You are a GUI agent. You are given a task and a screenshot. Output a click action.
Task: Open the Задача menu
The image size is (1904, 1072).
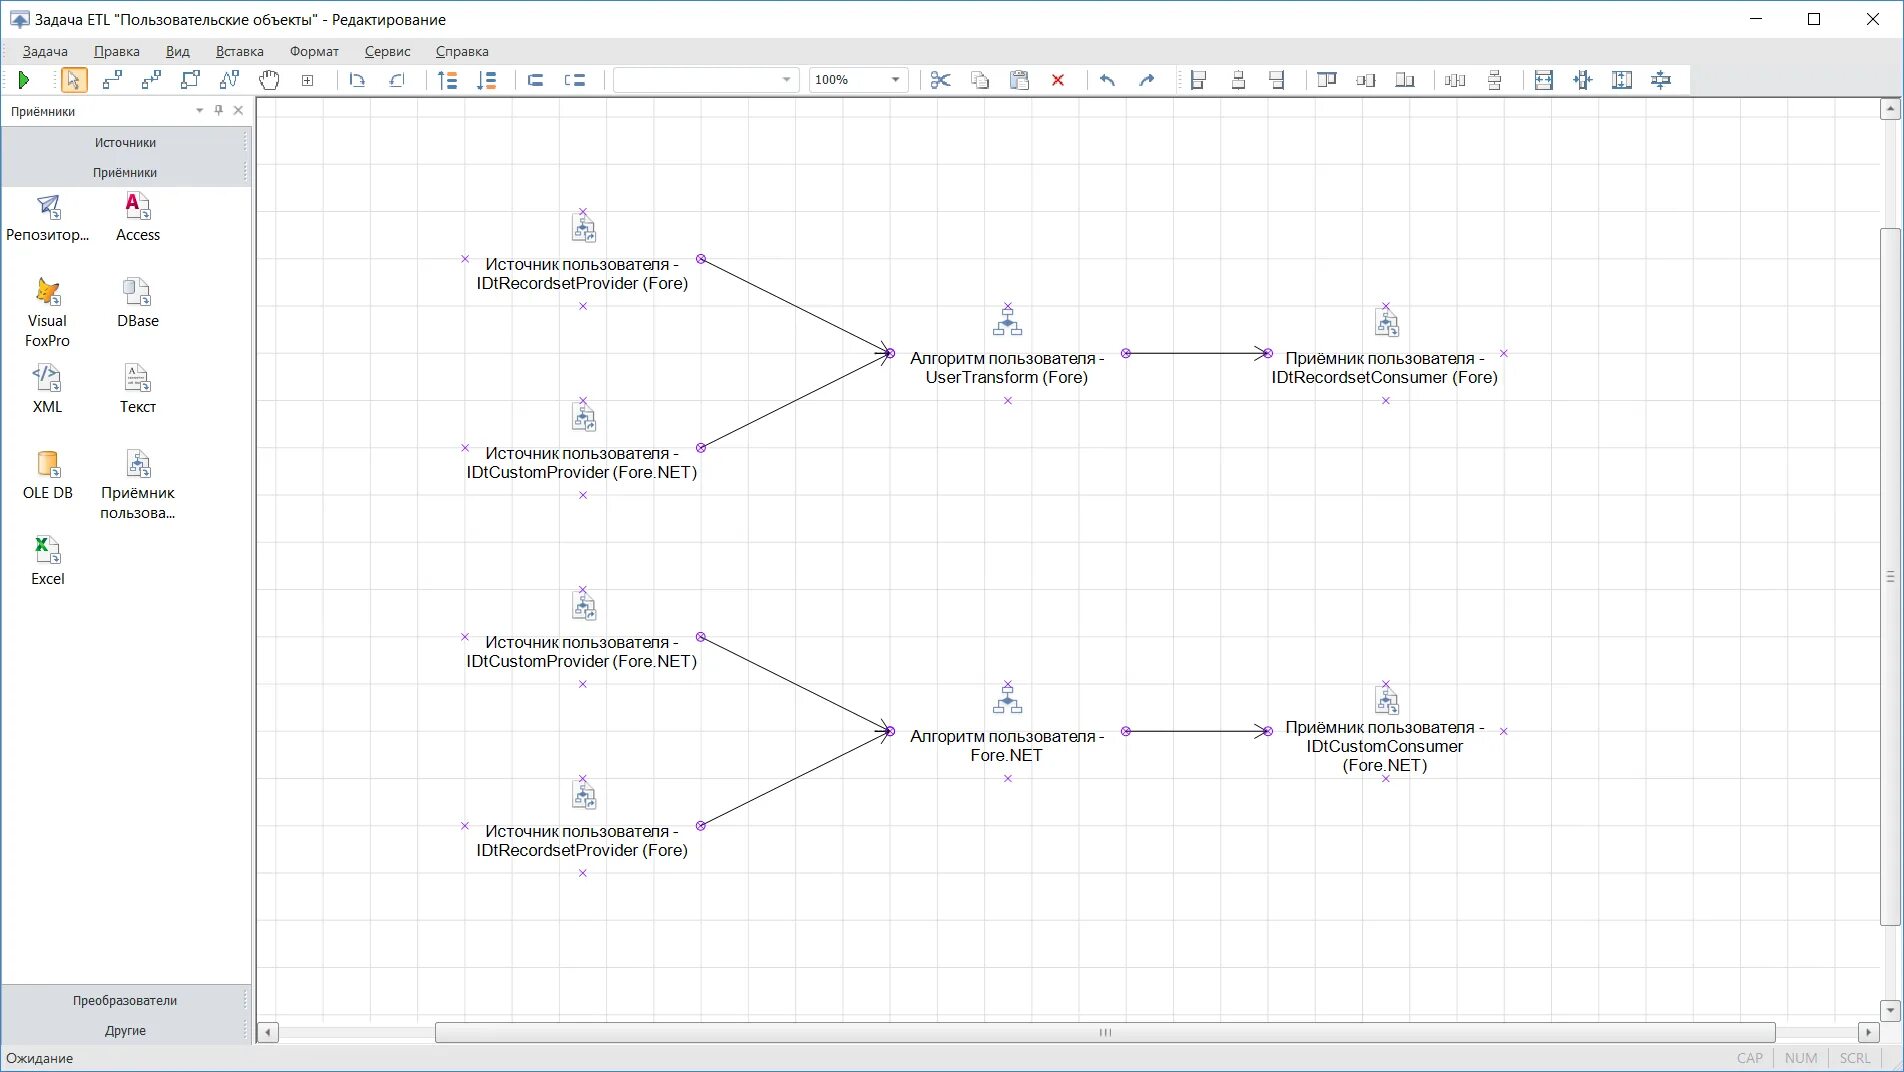[x=45, y=51]
